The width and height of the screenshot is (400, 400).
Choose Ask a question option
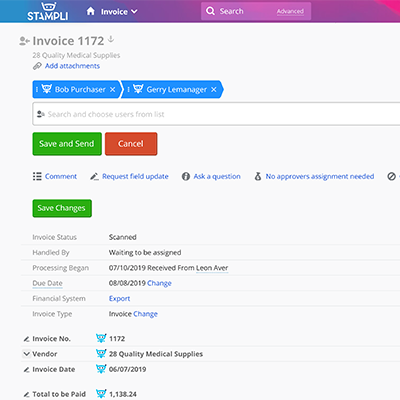[217, 176]
